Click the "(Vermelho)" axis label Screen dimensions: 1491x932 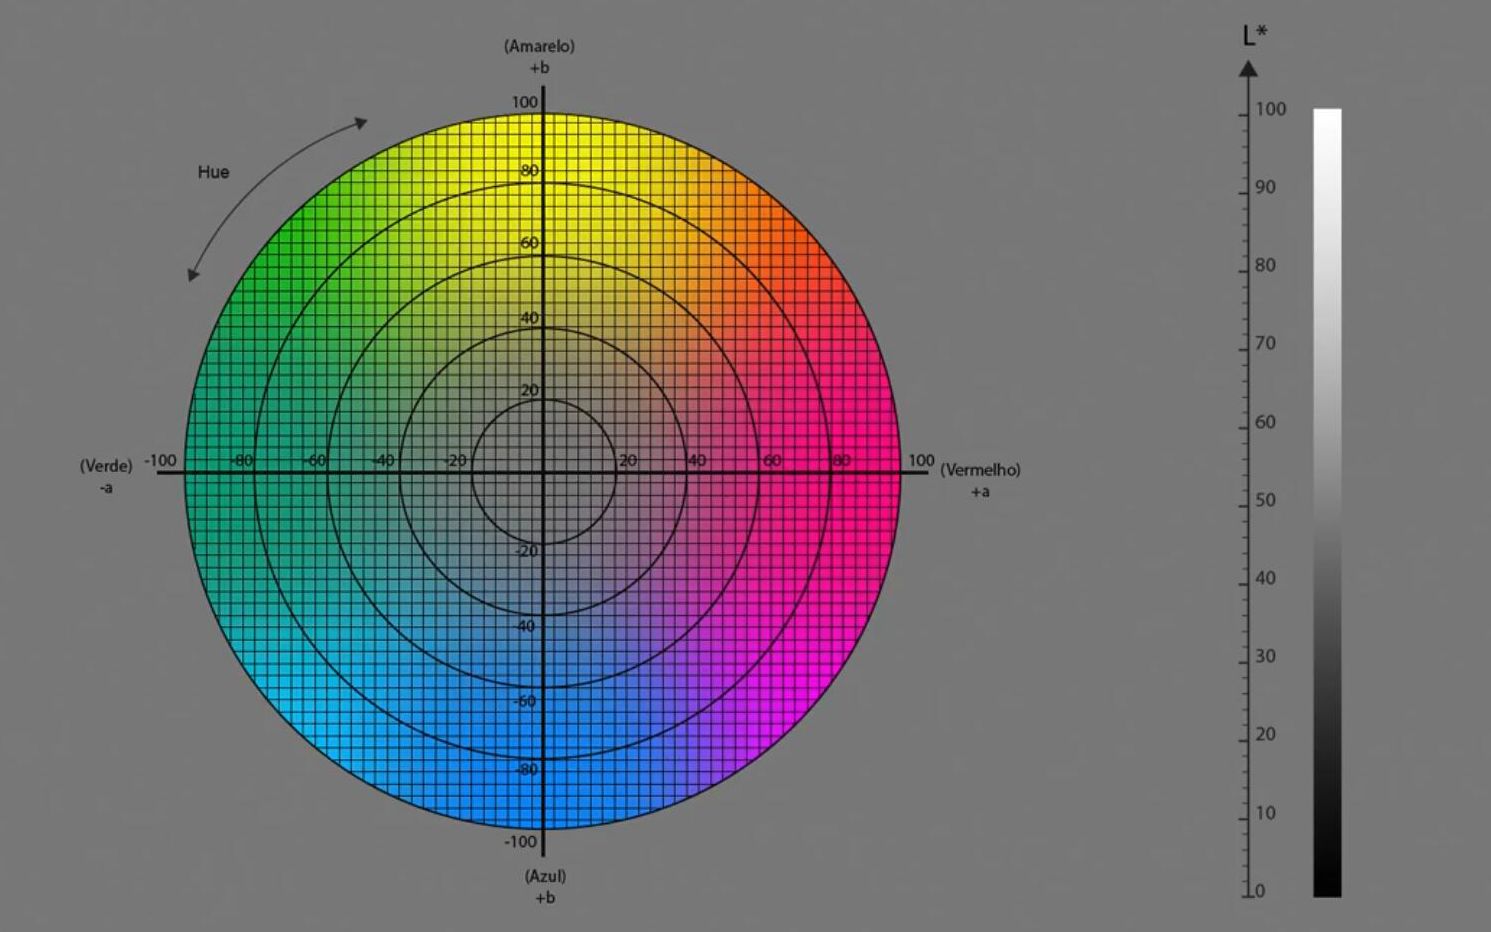[x=980, y=470]
